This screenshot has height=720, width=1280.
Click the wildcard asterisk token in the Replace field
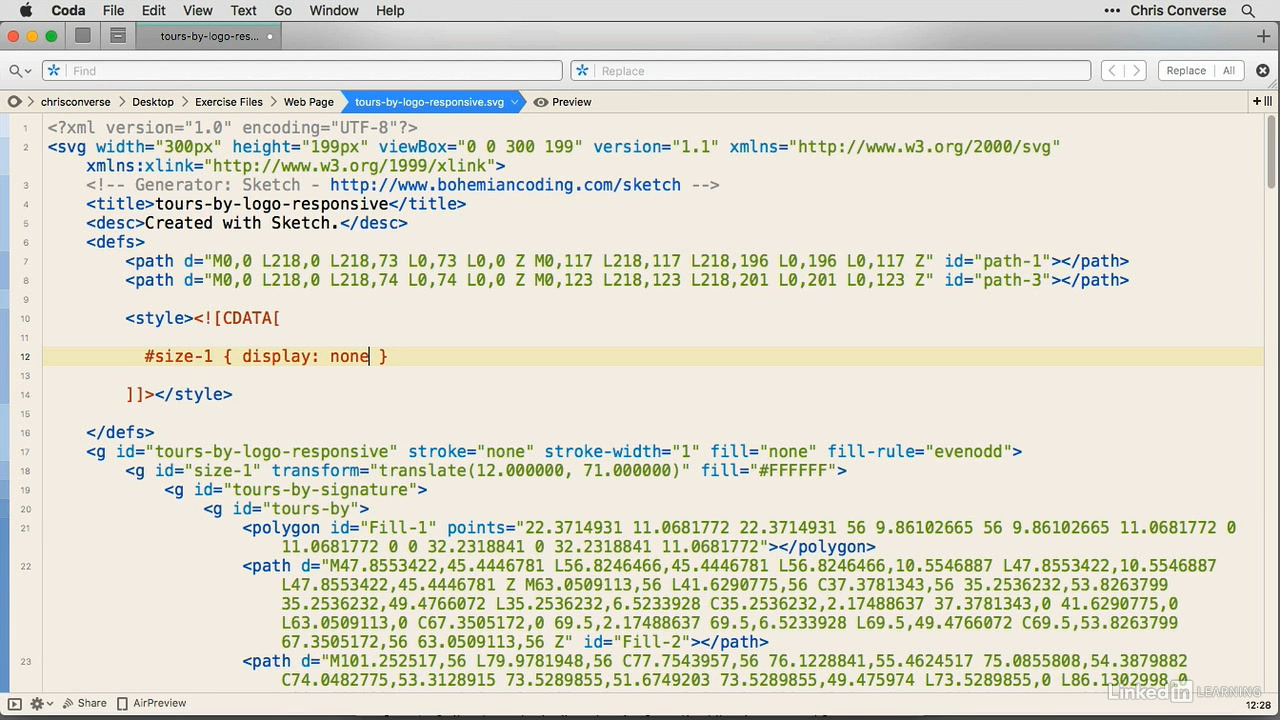tap(582, 70)
